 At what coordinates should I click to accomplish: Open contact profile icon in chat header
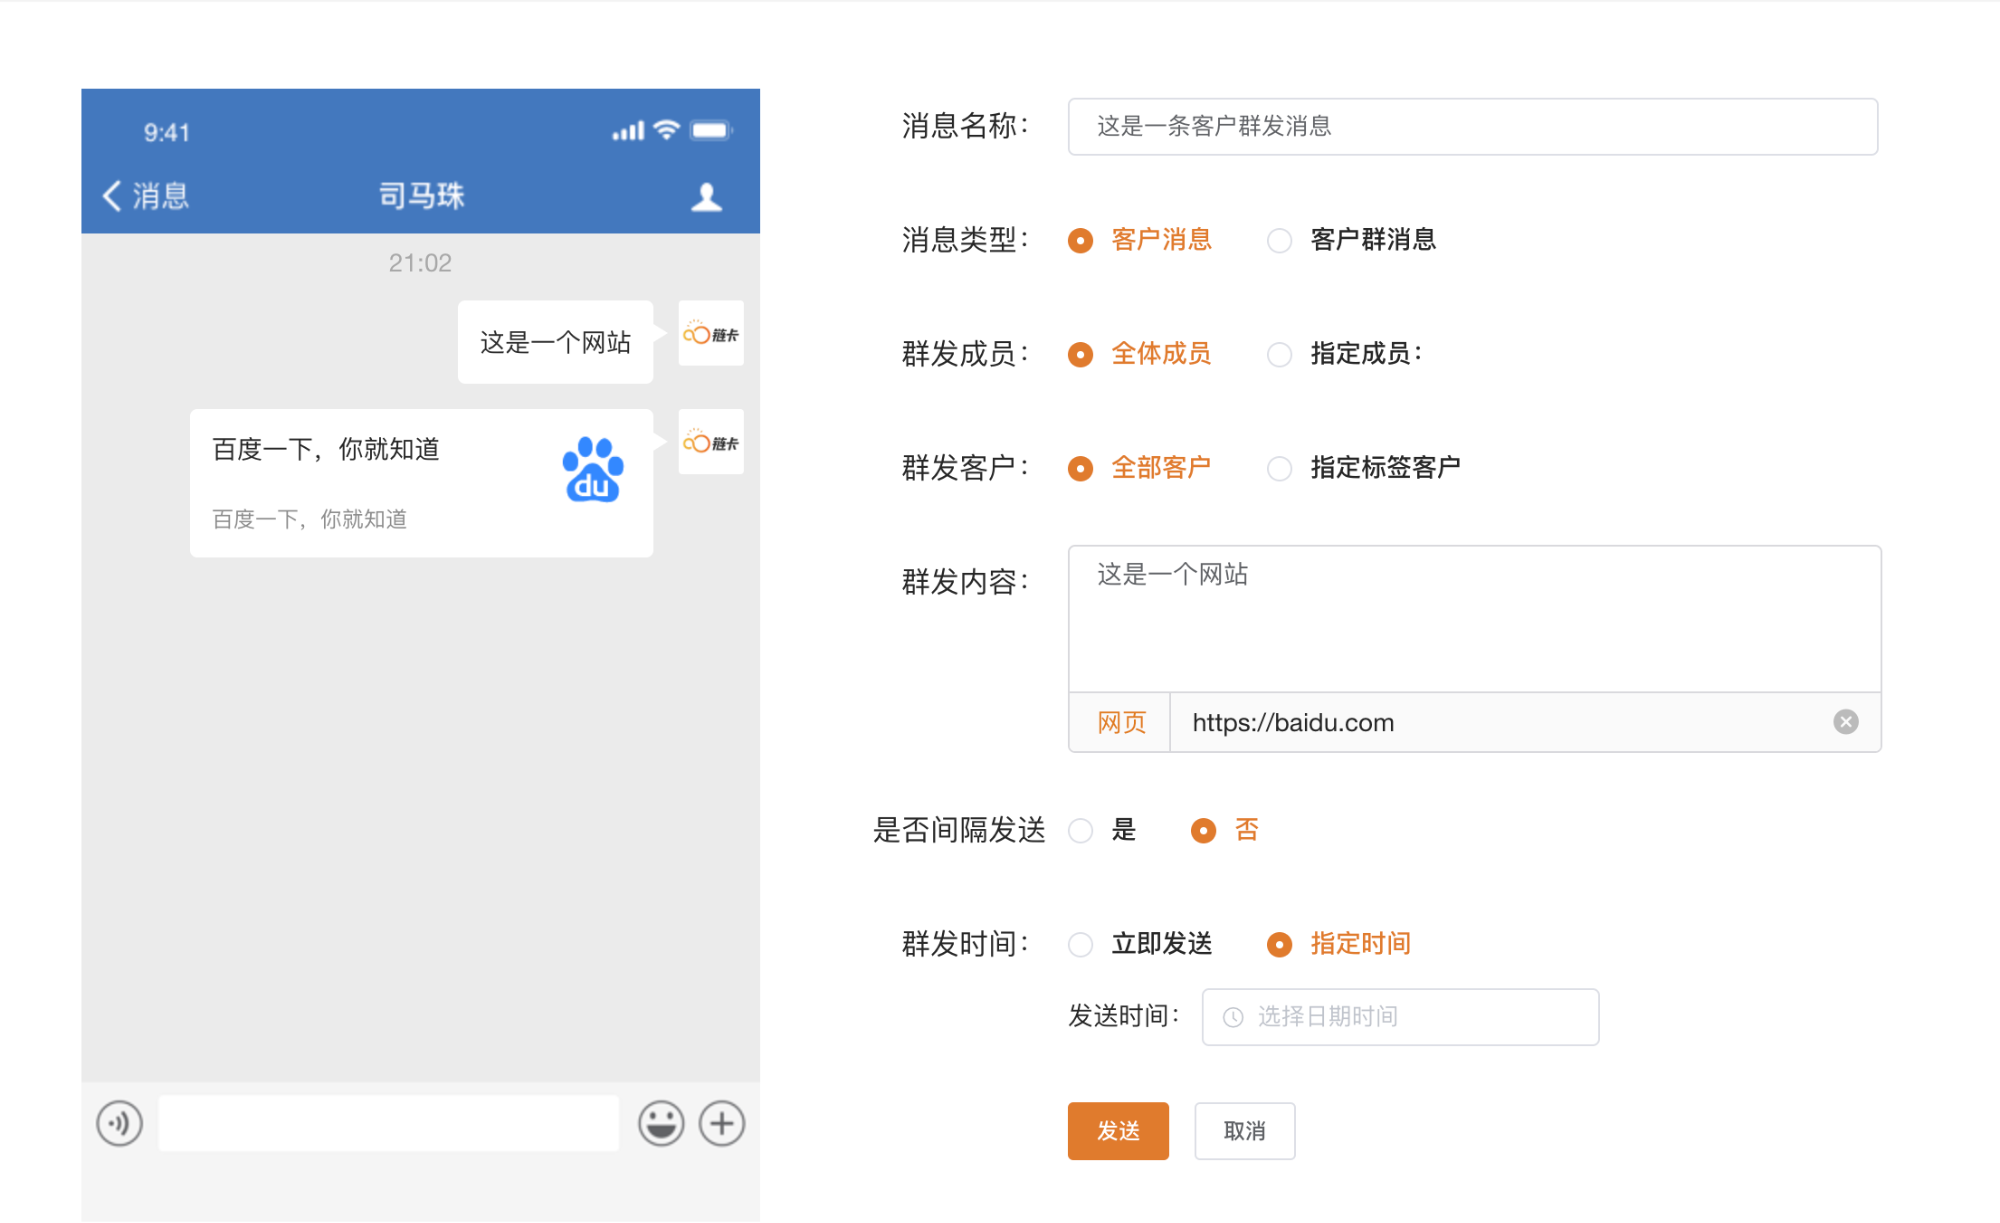coord(707,197)
